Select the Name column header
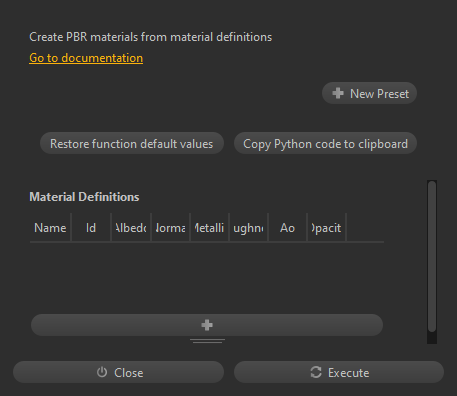This screenshot has height=396, width=457. point(50,228)
